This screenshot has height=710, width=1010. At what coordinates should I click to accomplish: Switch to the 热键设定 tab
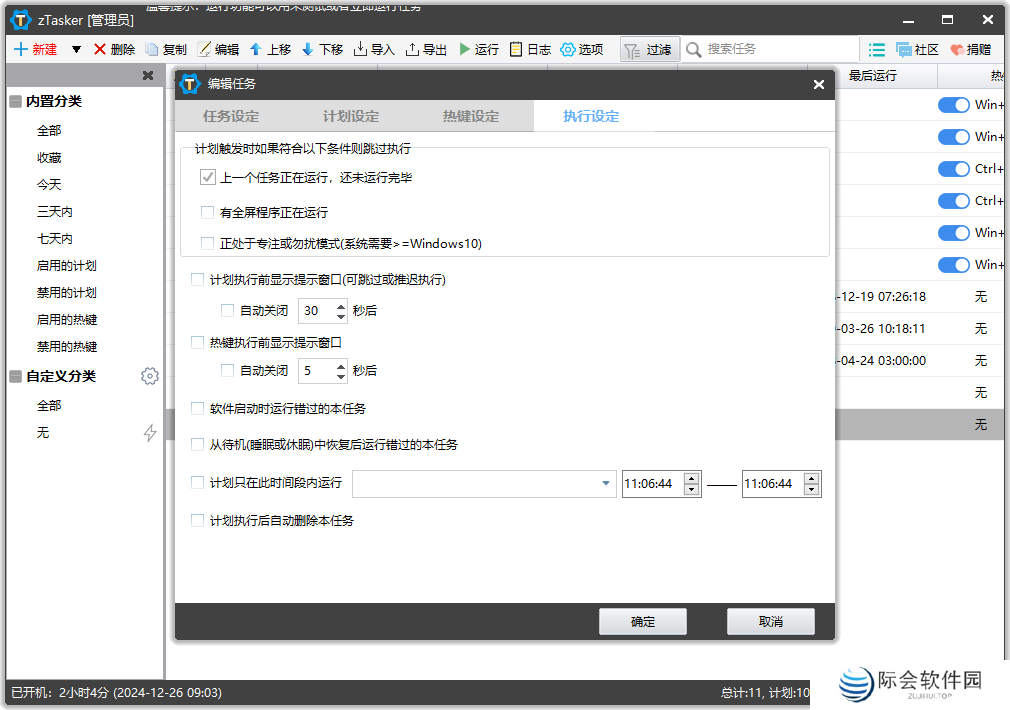(x=470, y=115)
